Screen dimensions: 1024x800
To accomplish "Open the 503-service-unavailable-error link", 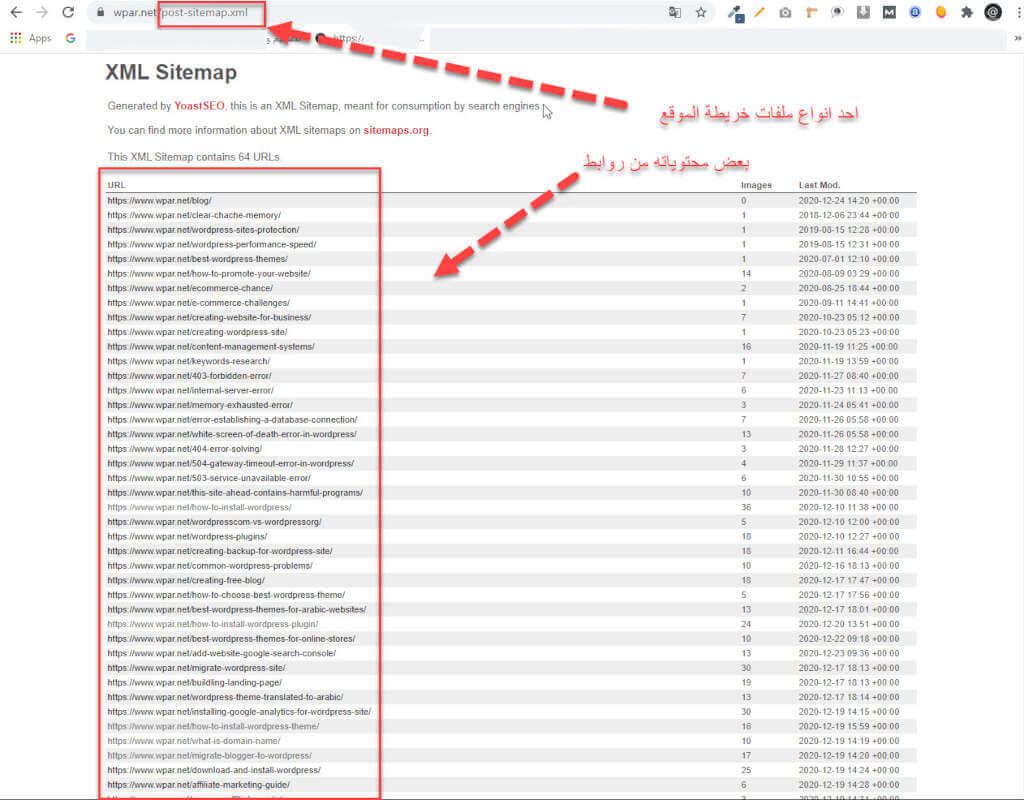I will click(x=209, y=478).
